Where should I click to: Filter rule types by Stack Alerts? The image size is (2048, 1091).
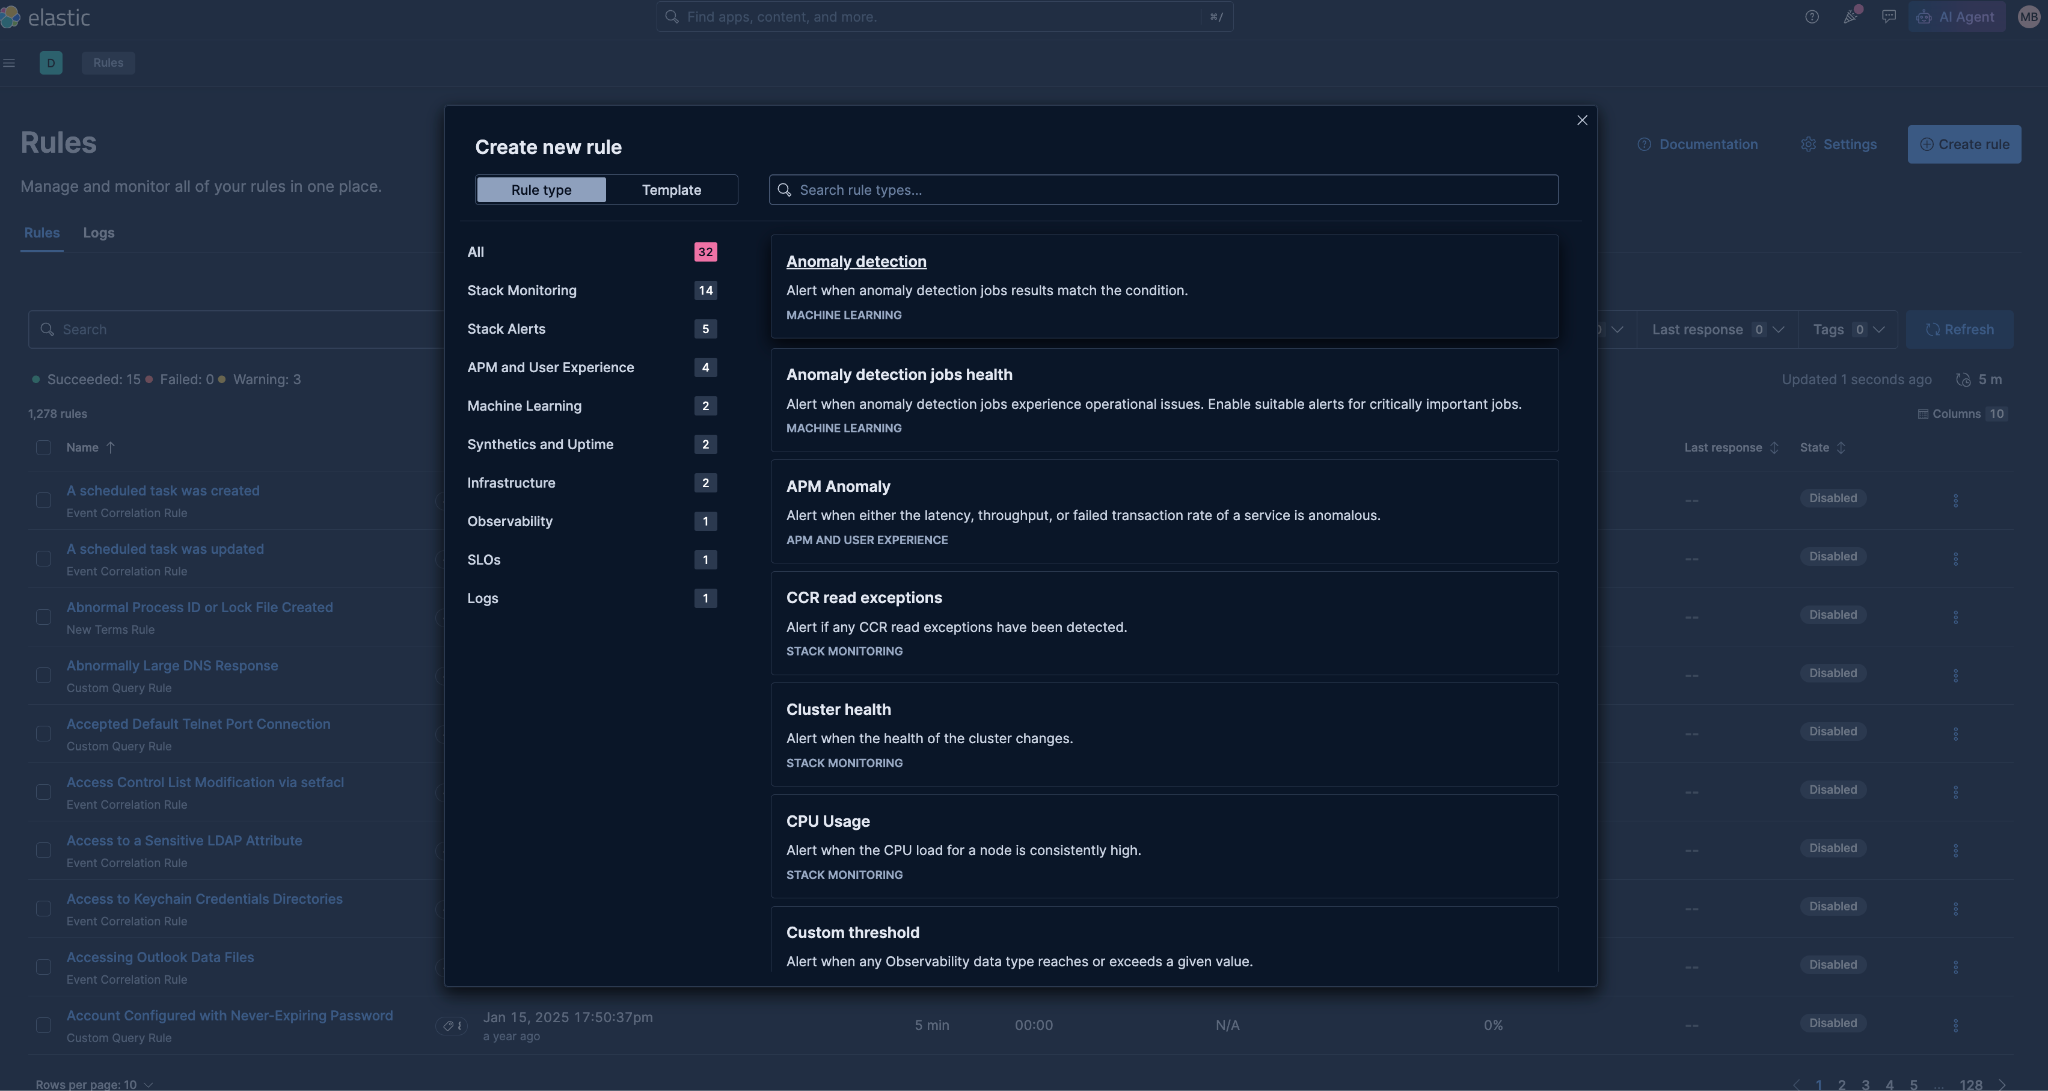click(x=591, y=329)
